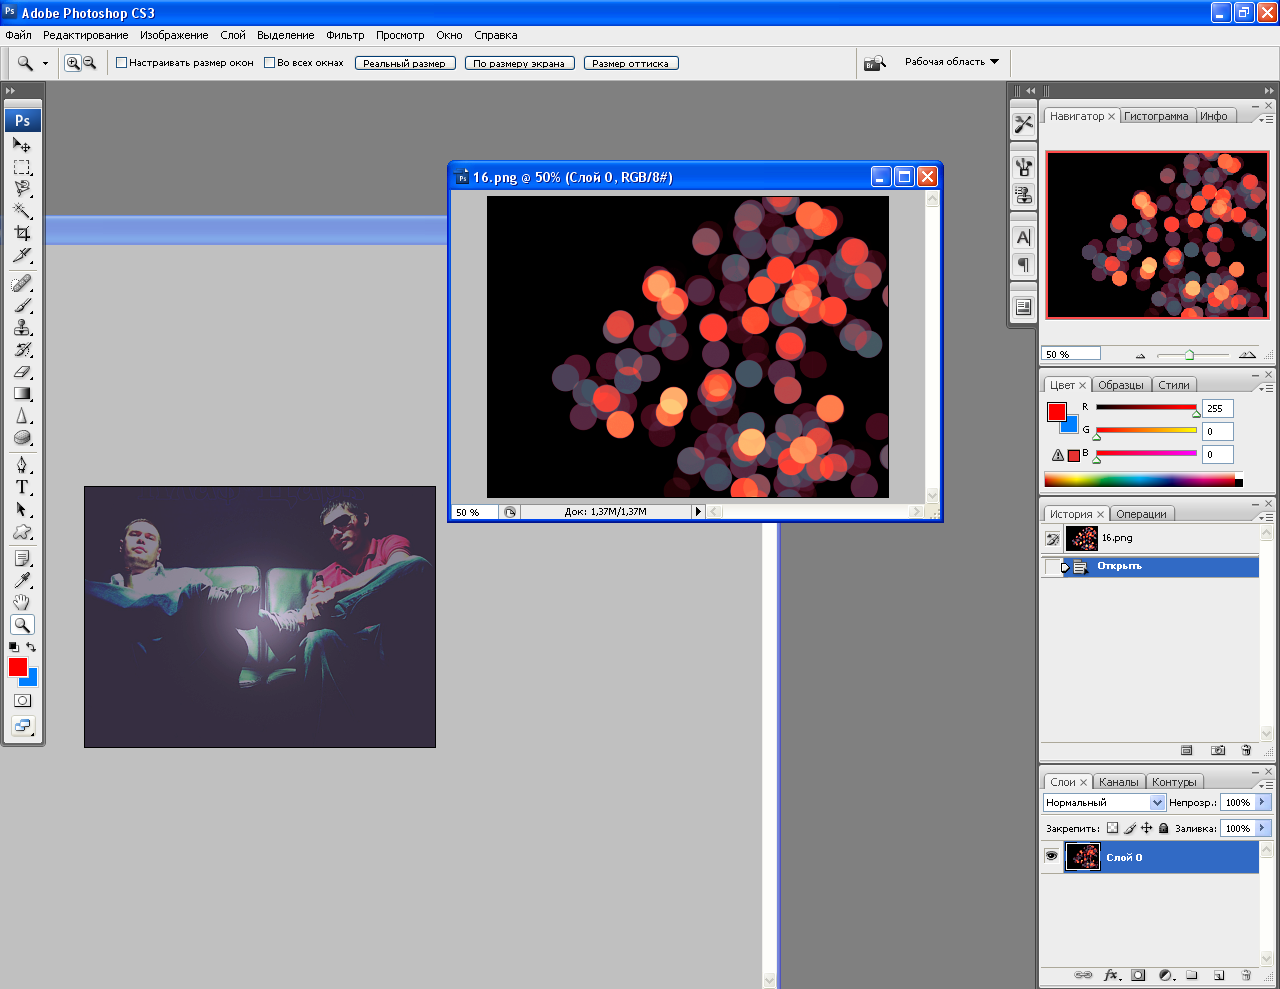Select the Magic Wand tool
Image resolution: width=1280 pixels, height=989 pixels.
click(22, 211)
